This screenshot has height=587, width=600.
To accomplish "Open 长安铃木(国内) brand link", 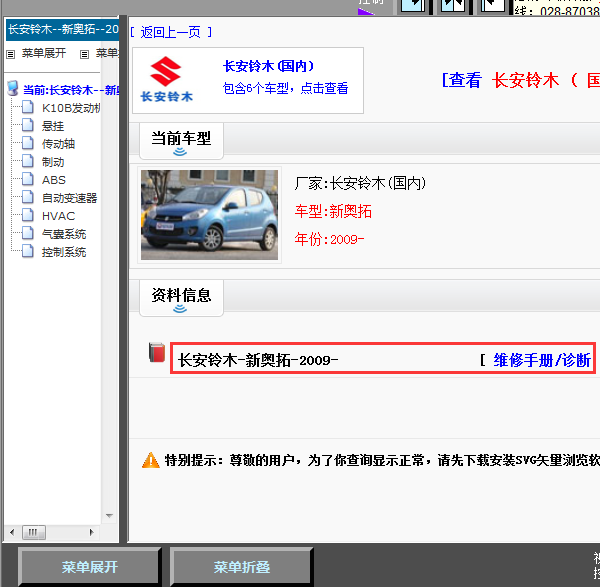I will click(268, 66).
